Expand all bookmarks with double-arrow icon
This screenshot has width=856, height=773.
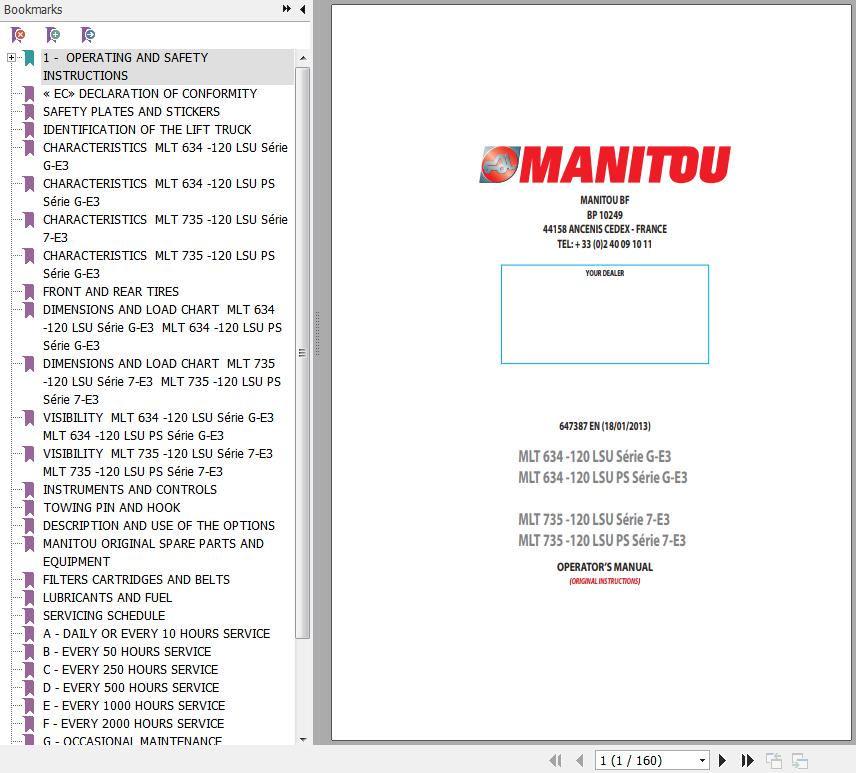pos(287,9)
